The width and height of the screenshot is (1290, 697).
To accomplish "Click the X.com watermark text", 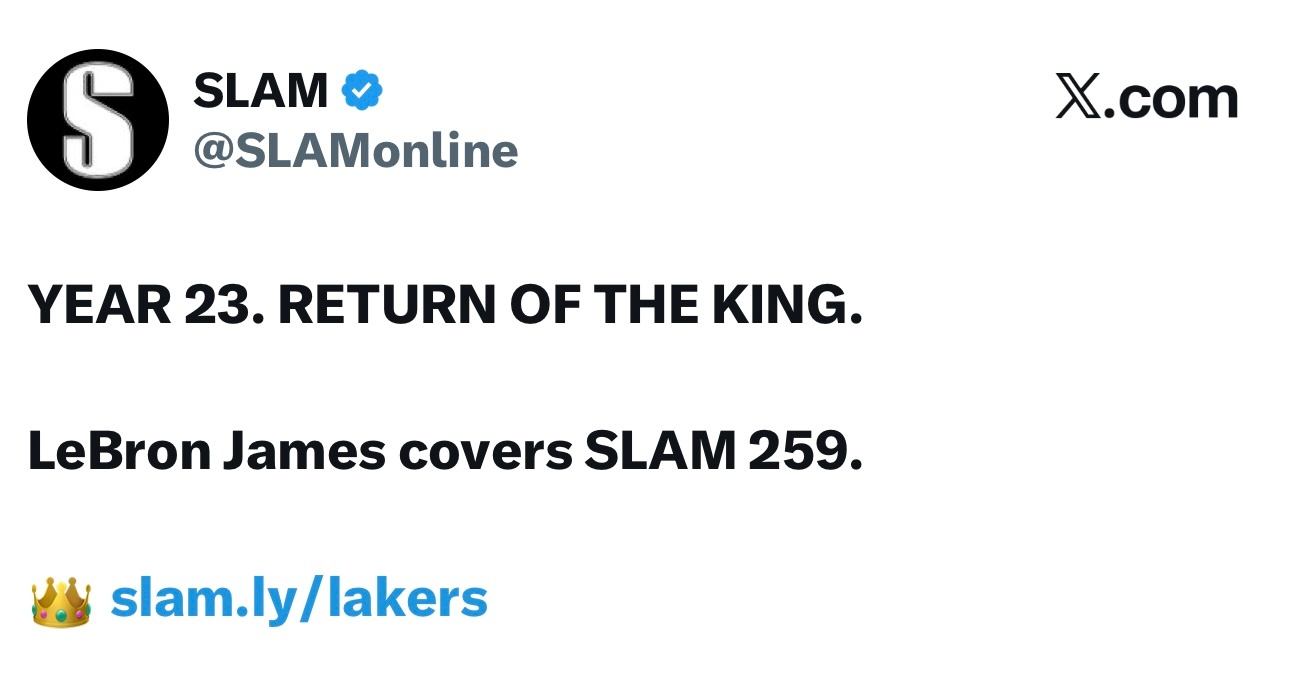I will [1146, 98].
